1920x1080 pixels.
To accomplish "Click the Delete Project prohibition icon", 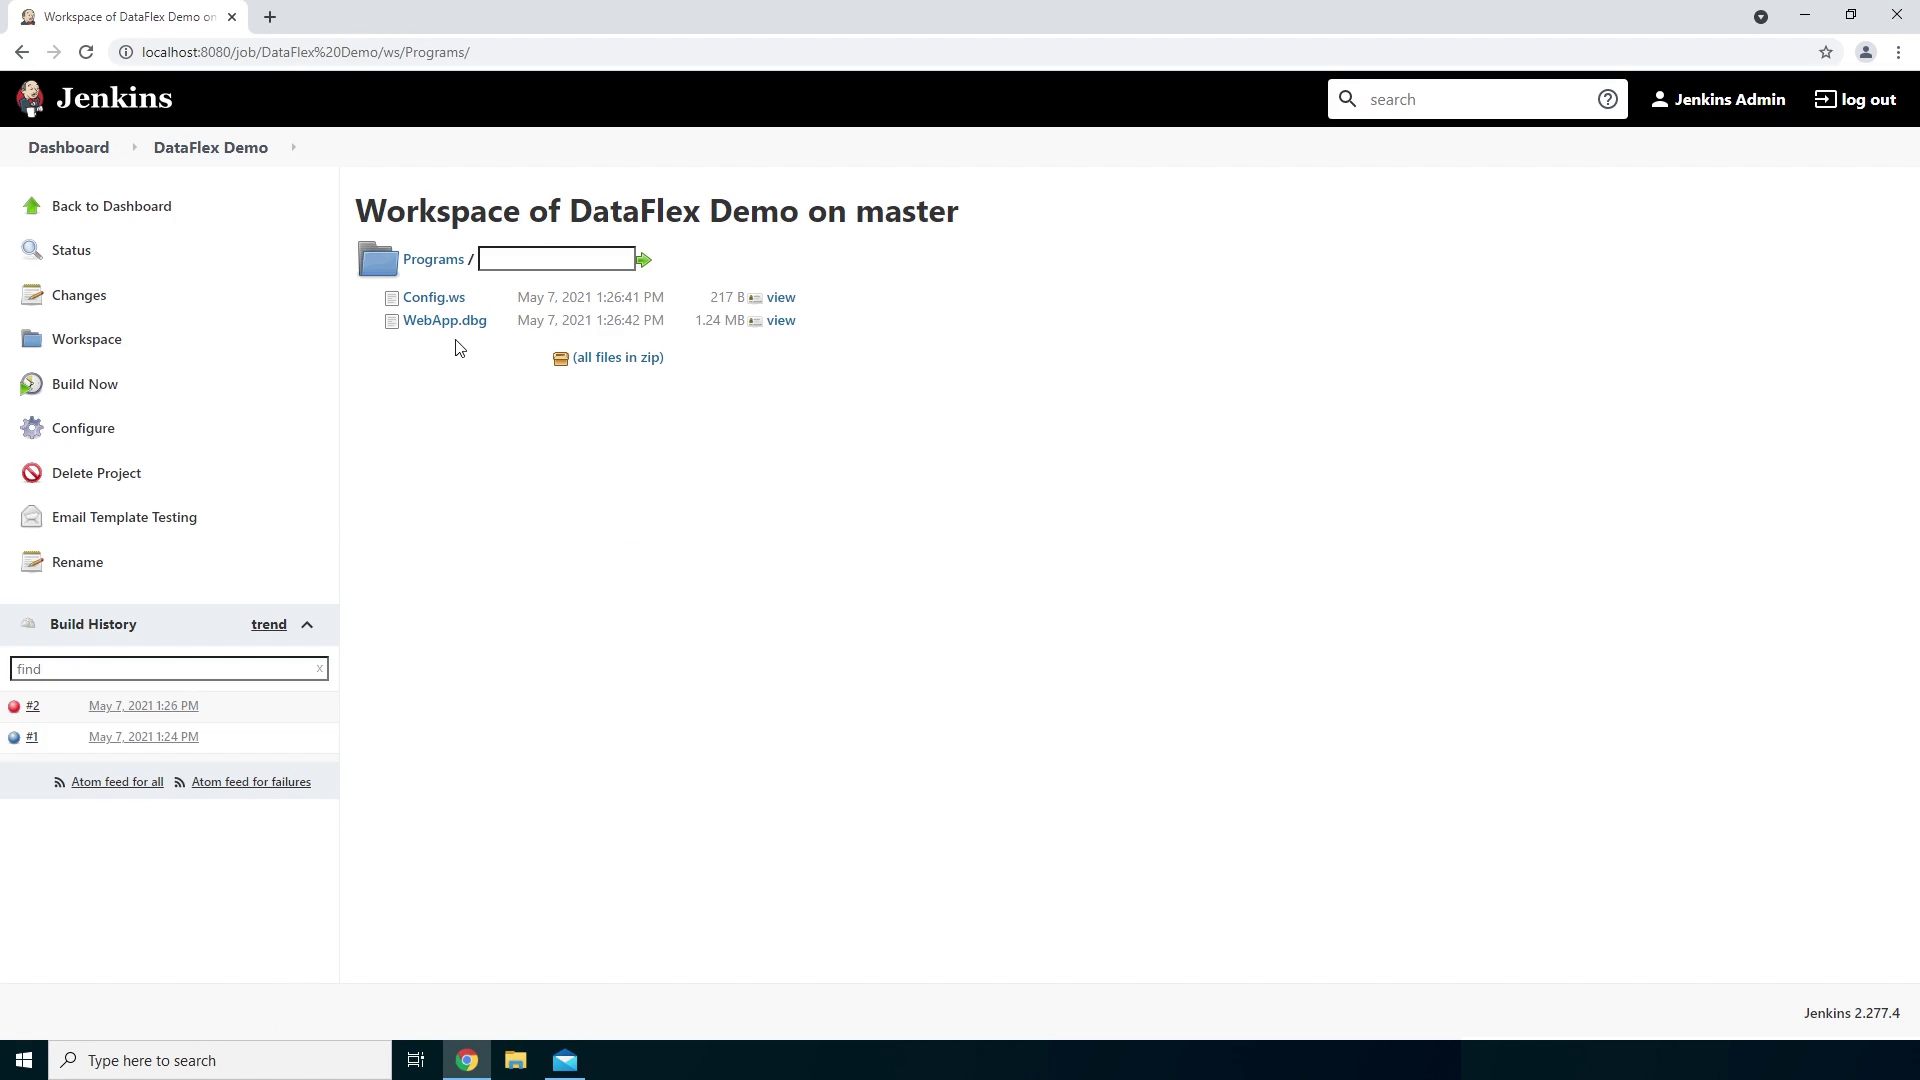I will pos(32,473).
